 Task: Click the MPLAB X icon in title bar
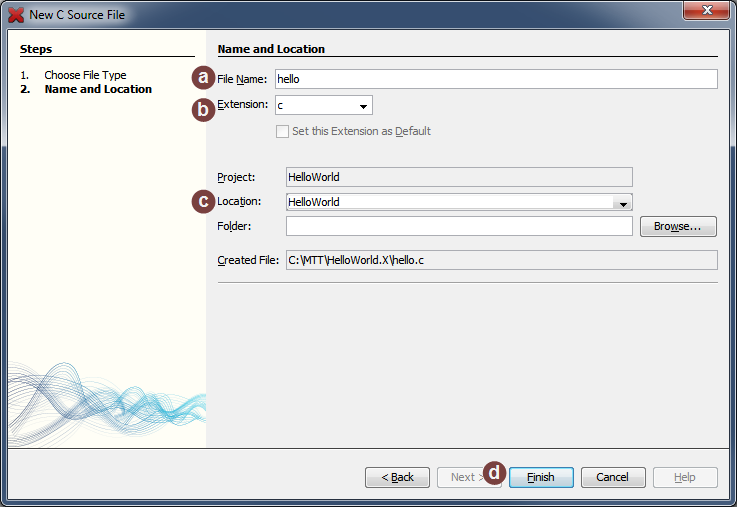[16, 15]
